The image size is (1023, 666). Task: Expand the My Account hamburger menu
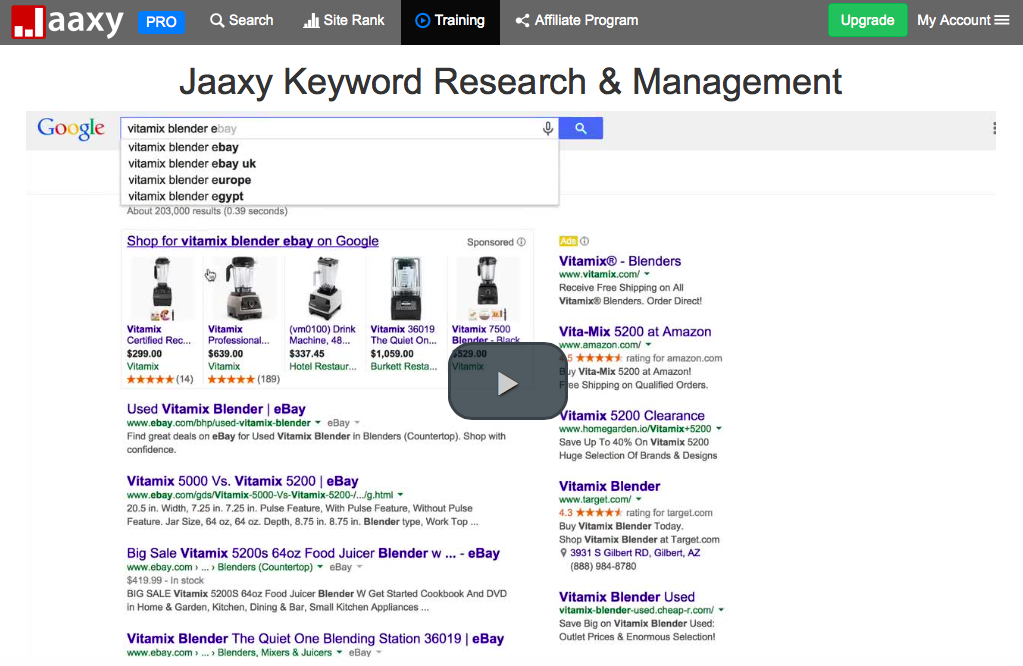[963, 20]
